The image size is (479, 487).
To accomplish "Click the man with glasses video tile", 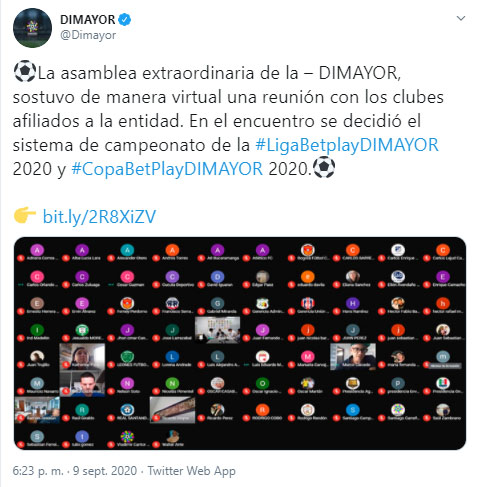I will click(353, 356).
